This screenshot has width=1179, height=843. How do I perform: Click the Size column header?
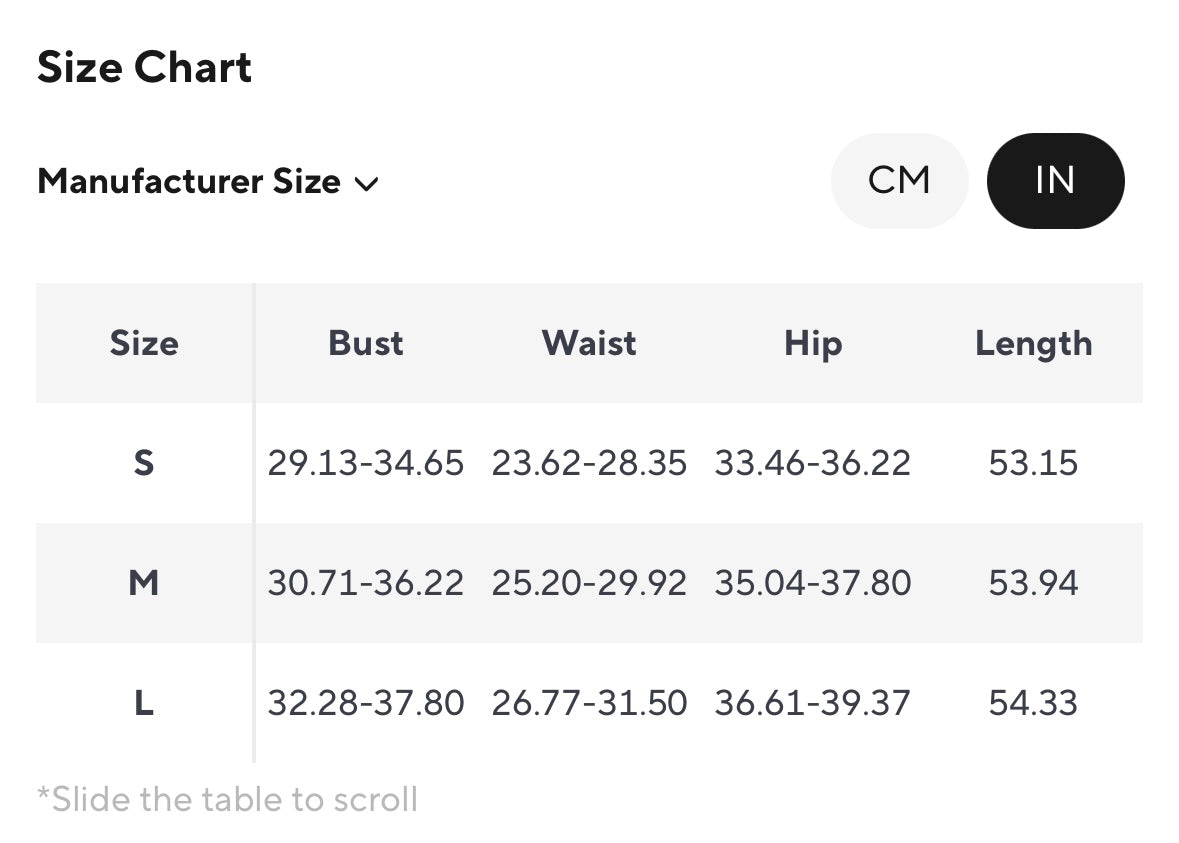[x=144, y=343]
